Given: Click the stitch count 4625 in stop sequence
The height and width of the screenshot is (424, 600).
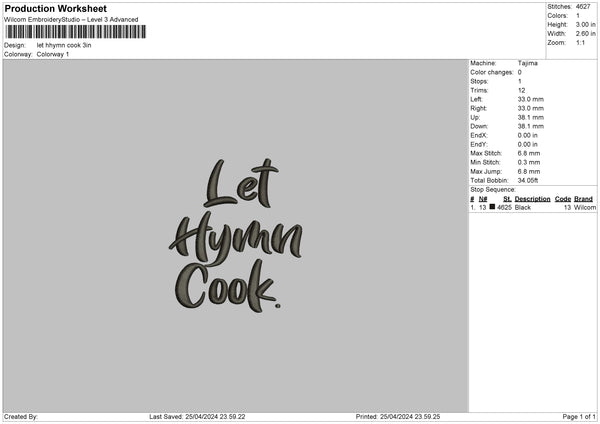Looking at the screenshot, I should tap(504, 207).
